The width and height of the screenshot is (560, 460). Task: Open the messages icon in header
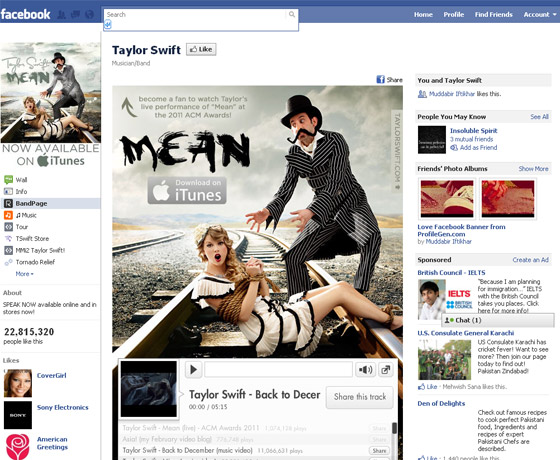pos(75,15)
